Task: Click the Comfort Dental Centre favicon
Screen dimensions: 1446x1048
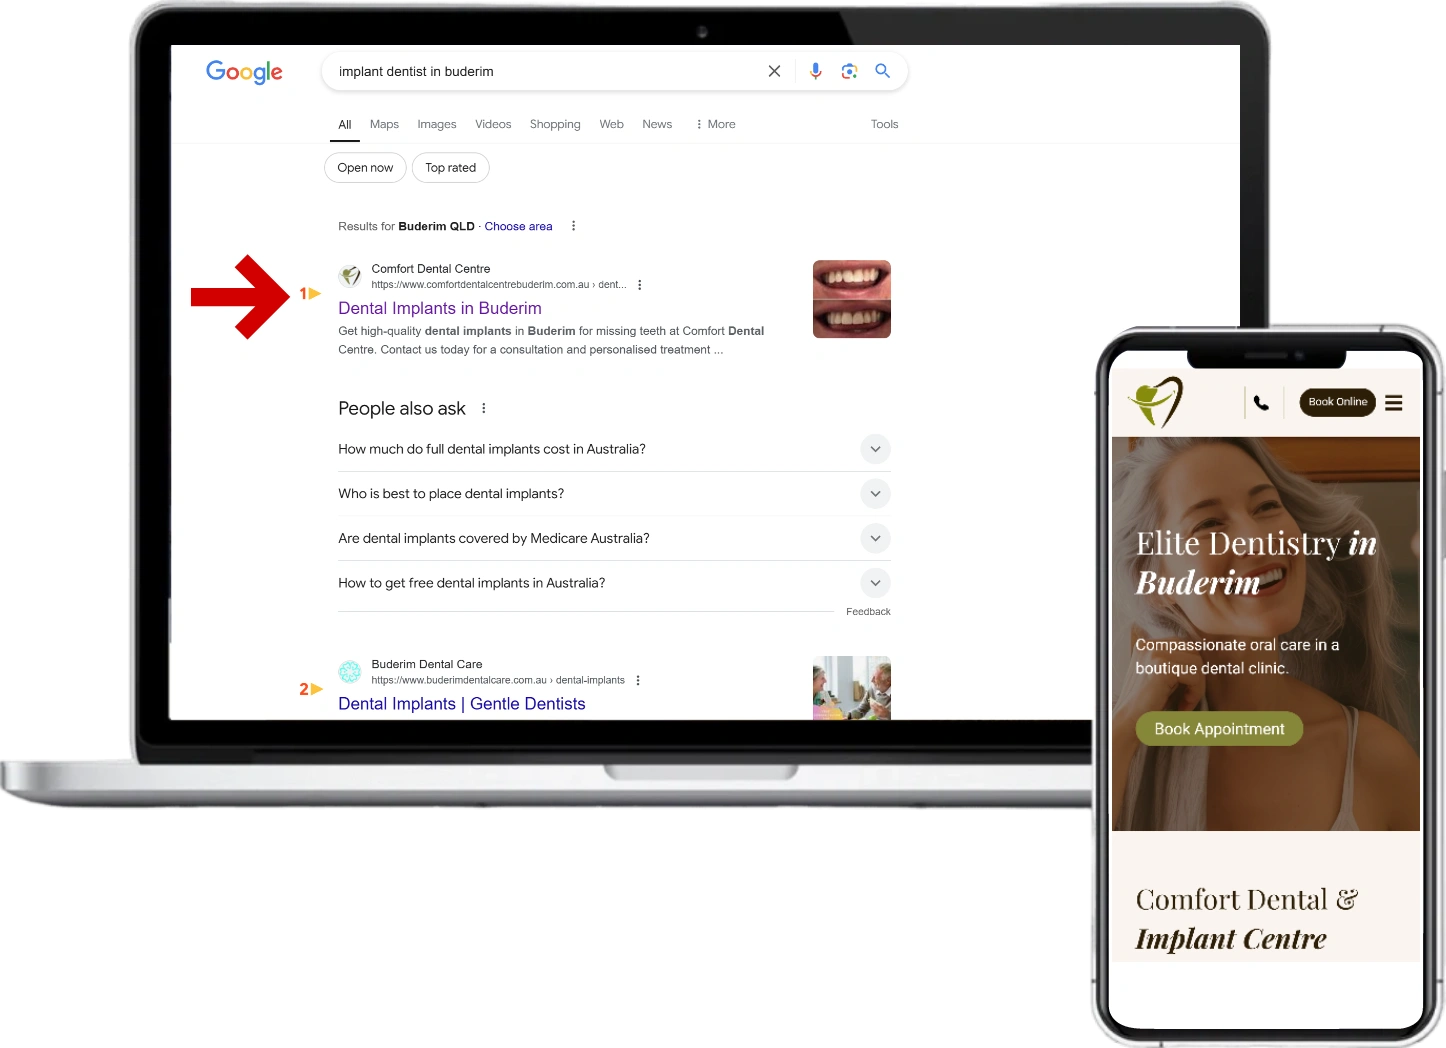Action: (350, 276)
